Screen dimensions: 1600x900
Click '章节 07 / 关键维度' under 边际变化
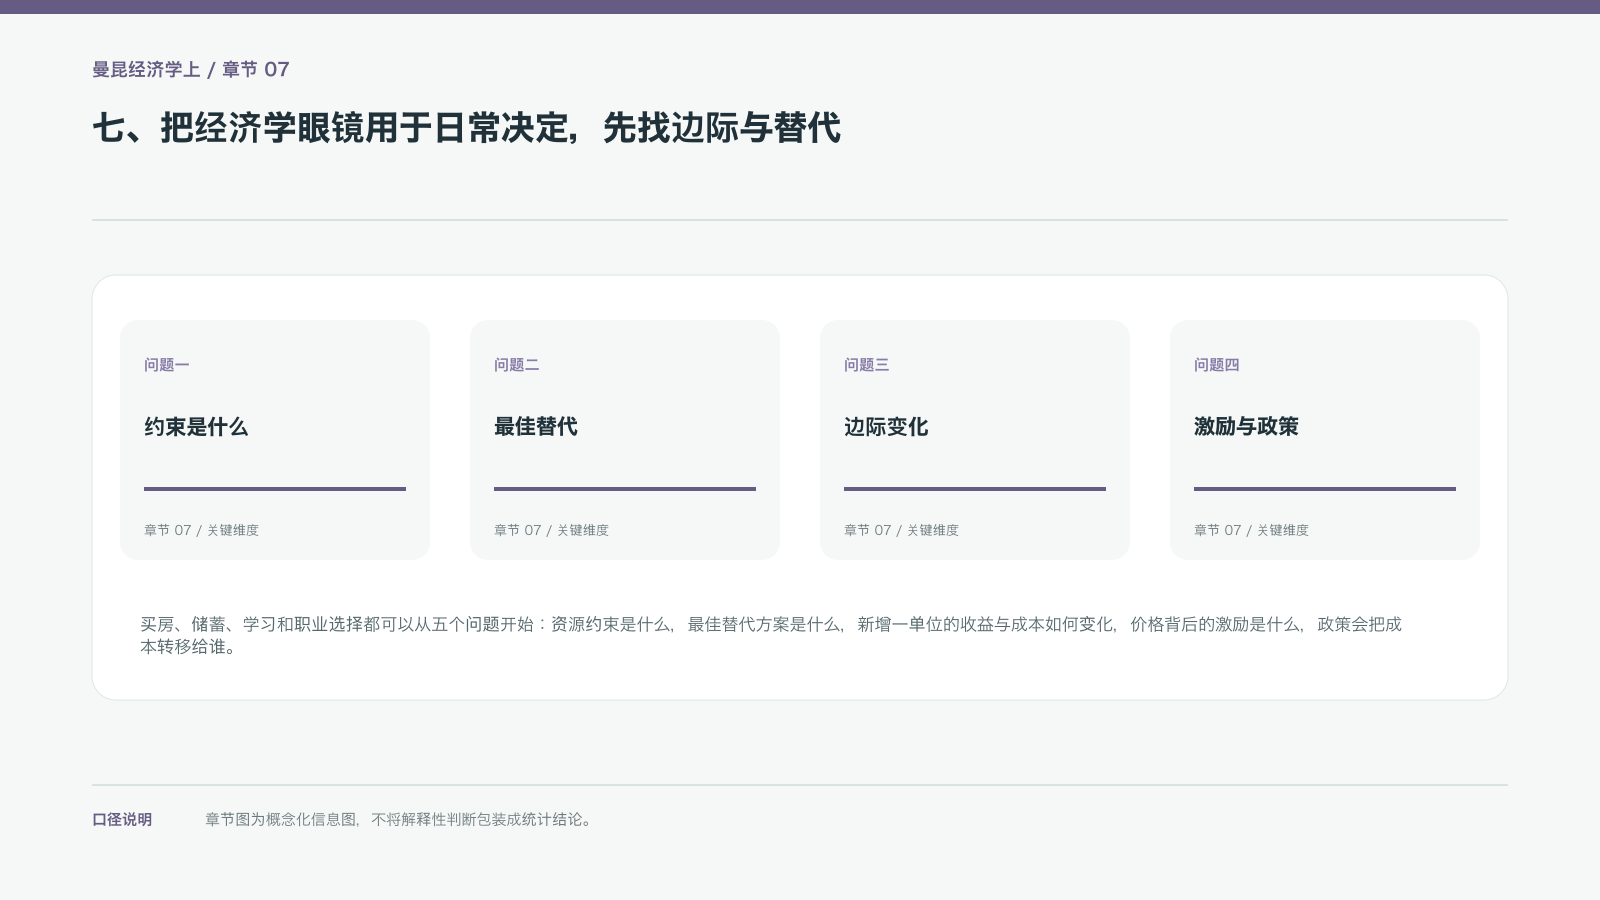(901, 530)
